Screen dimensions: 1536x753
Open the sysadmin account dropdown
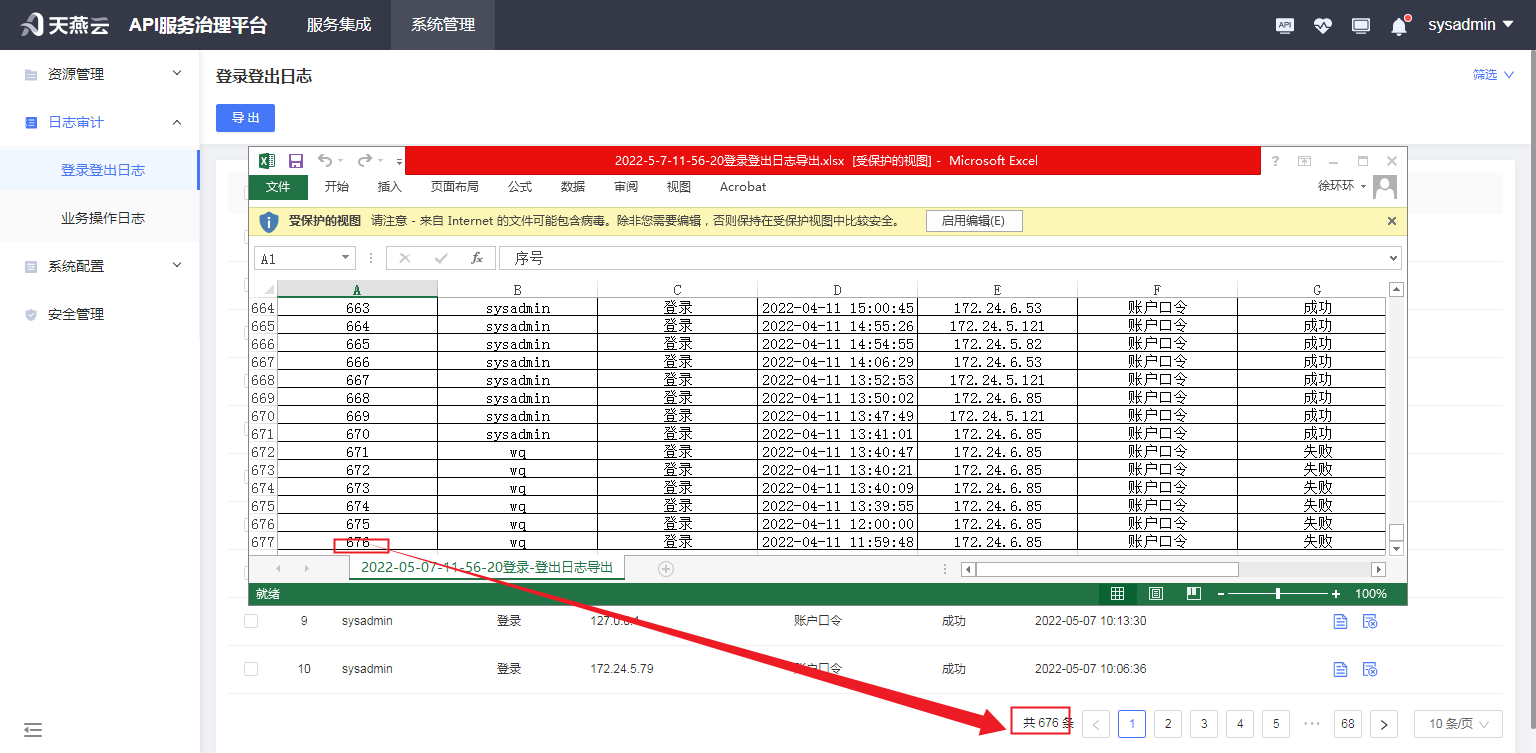pyautogui.click(x=1469, y=24)
